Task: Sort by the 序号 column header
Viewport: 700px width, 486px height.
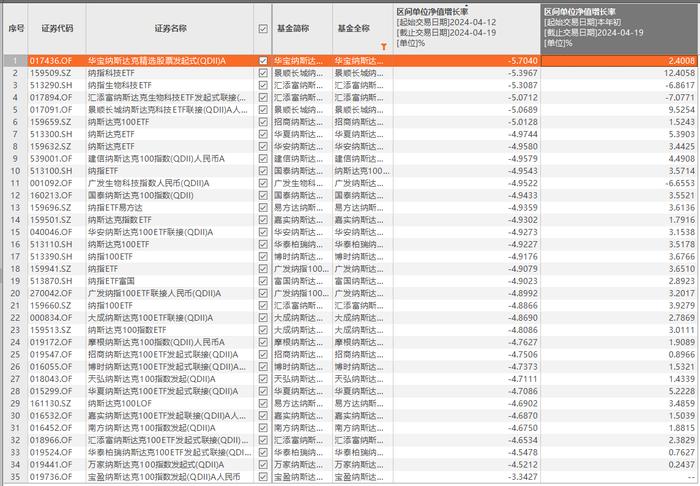Action: click(x=16, y=29)
